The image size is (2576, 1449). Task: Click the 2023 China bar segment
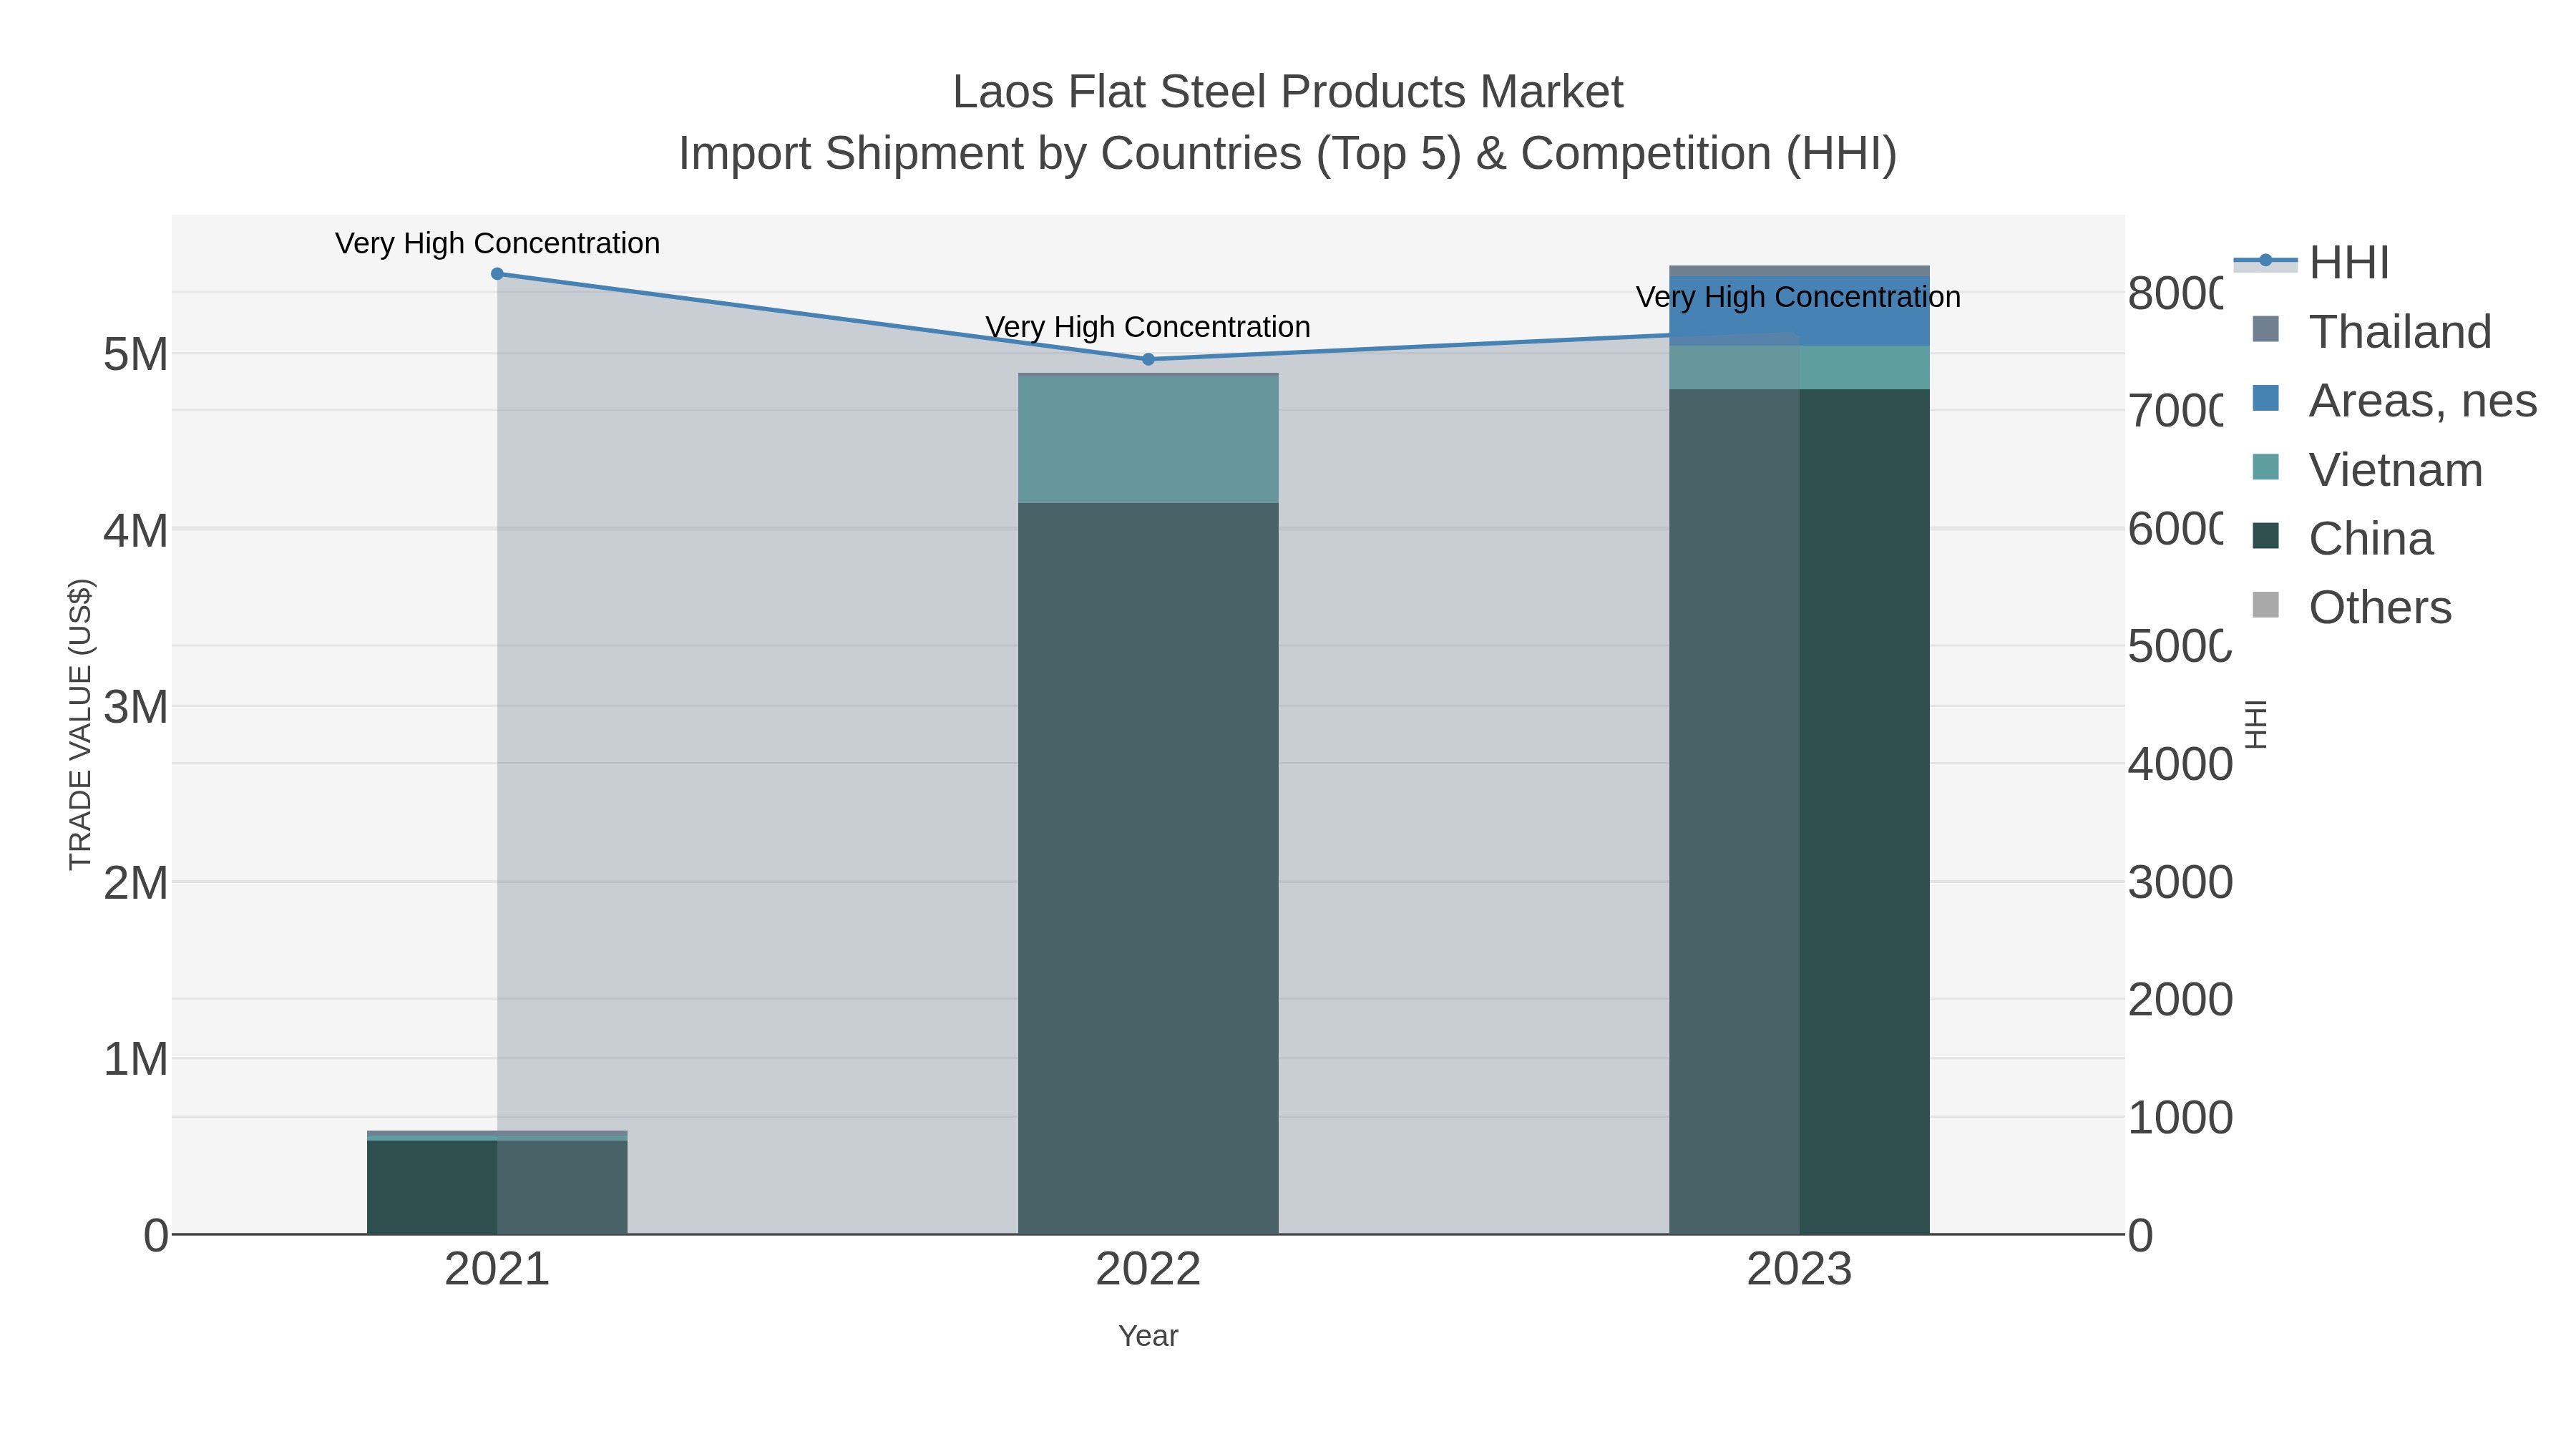pos(1799,811)
